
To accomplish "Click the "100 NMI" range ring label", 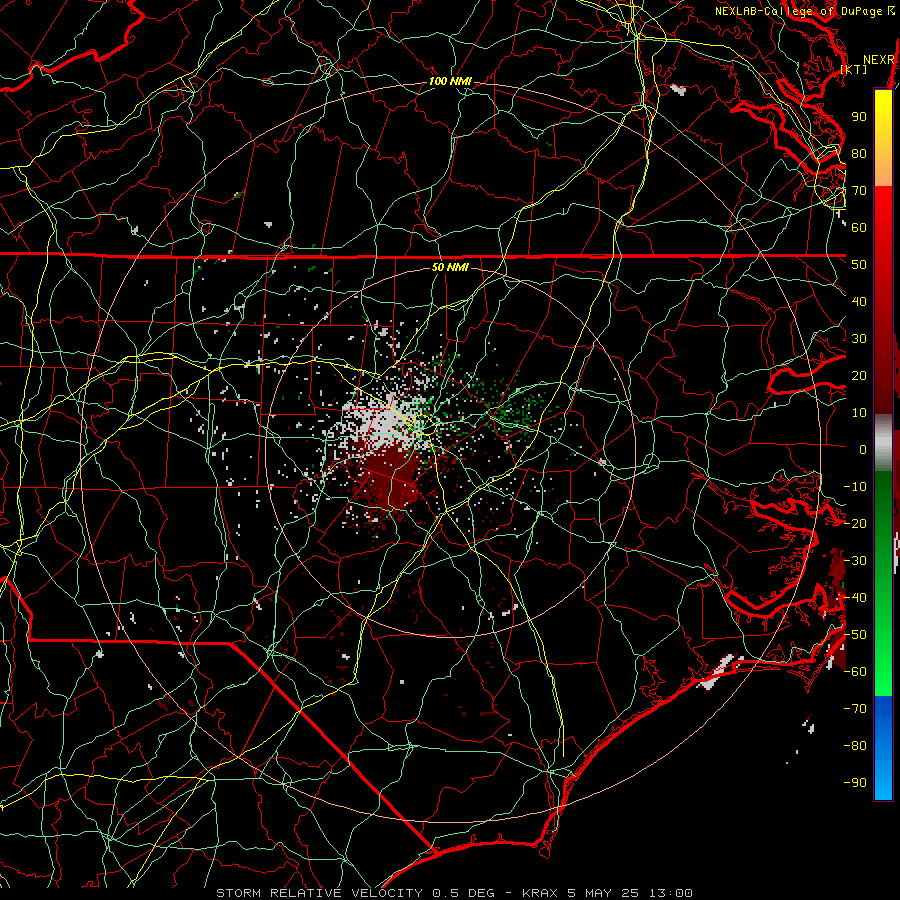I will [x=450, y=82].
